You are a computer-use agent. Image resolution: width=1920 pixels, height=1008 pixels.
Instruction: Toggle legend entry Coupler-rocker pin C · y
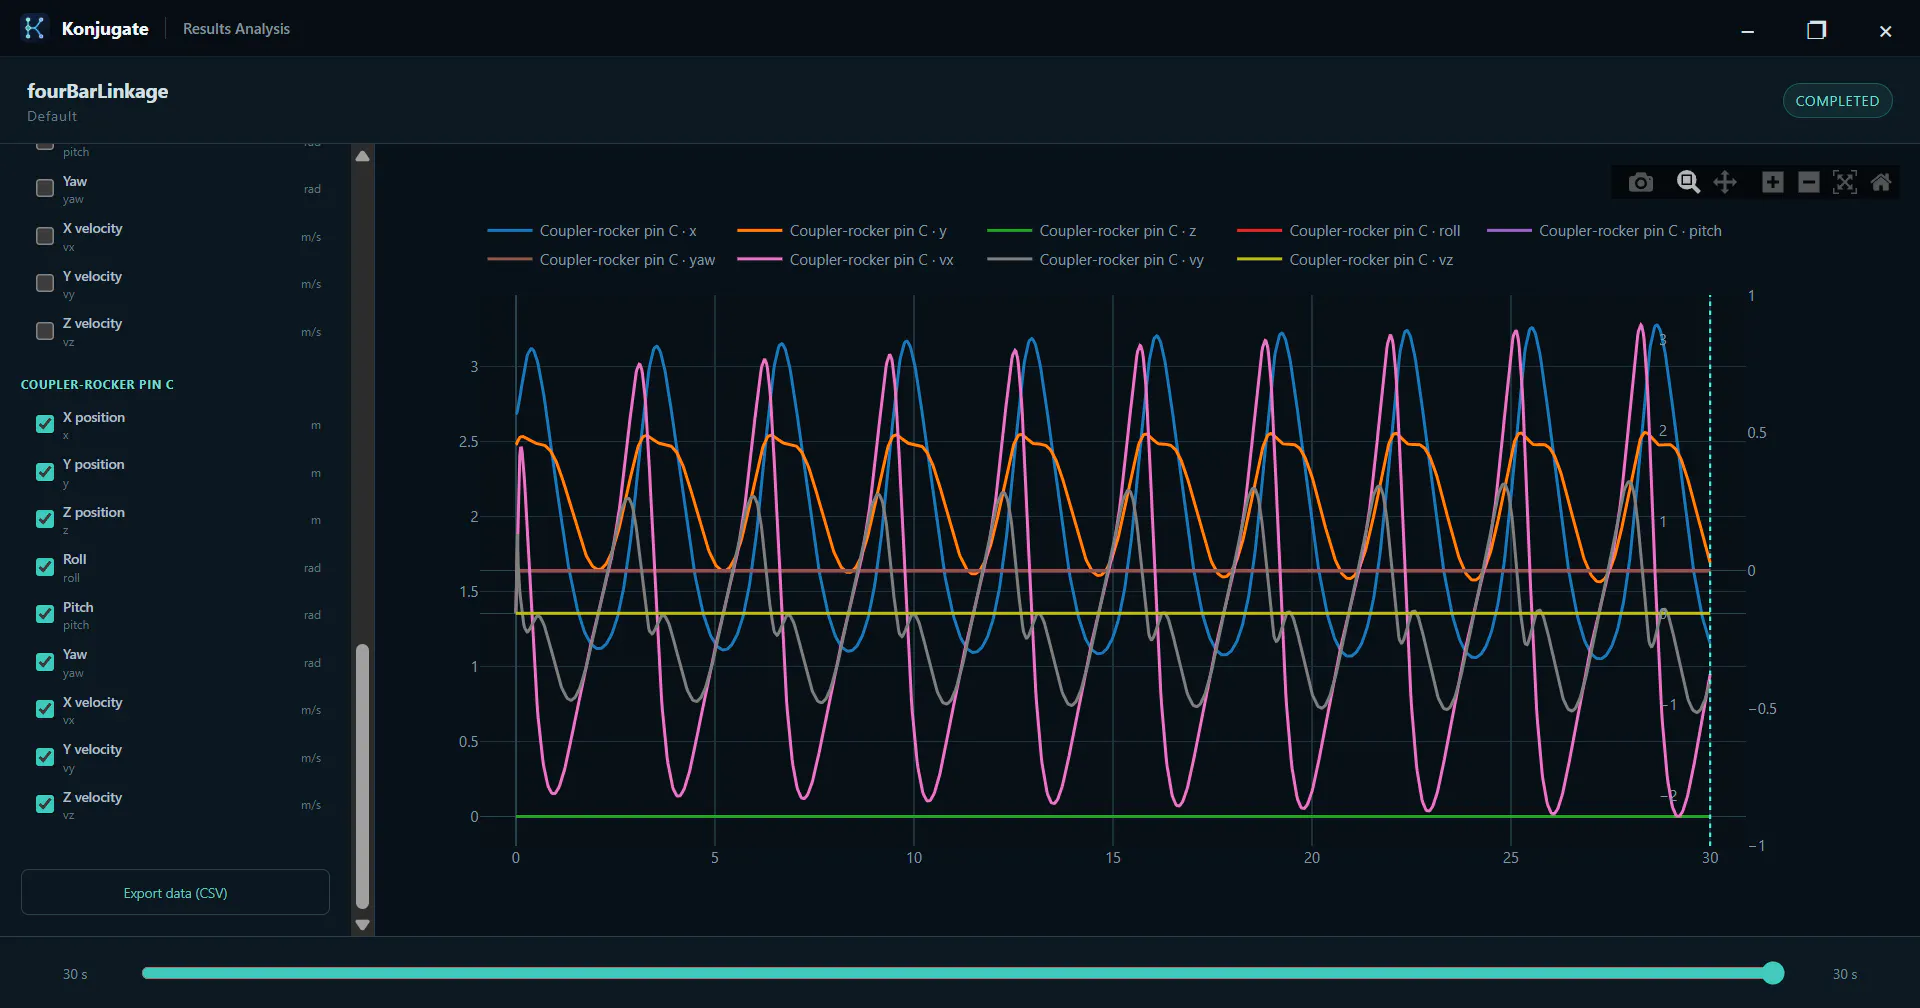click(842, 231)
